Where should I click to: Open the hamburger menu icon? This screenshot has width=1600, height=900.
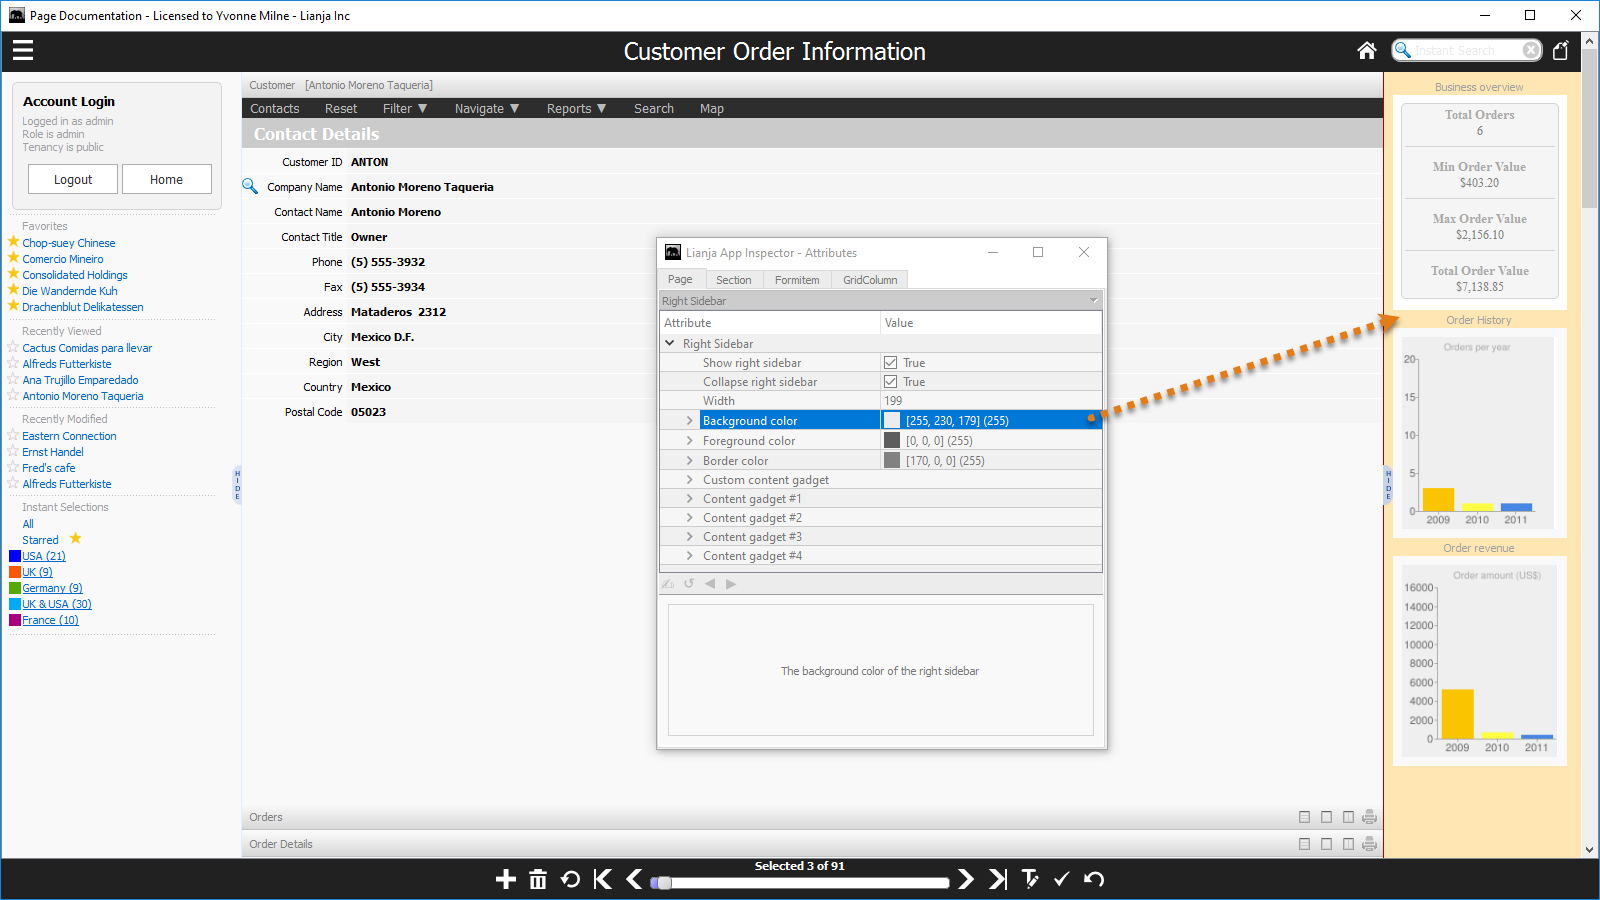[x=23, y=50]
